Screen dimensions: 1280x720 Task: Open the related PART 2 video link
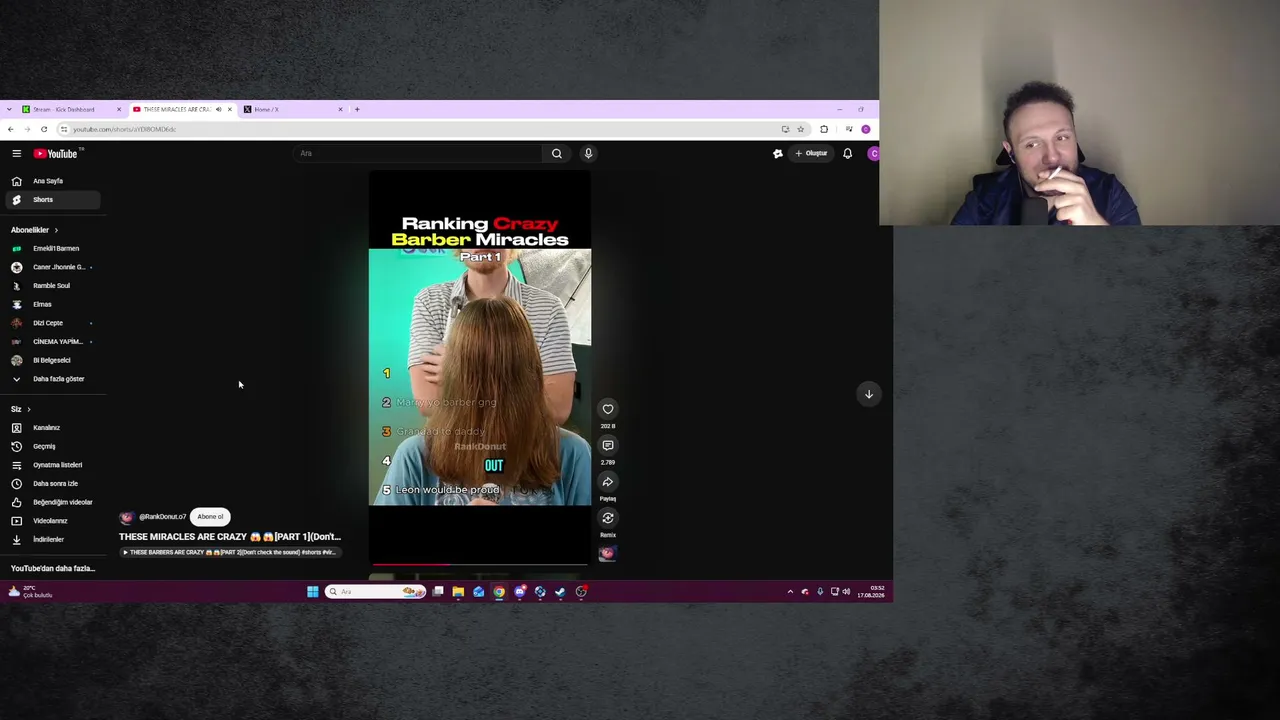coord(231,552)
